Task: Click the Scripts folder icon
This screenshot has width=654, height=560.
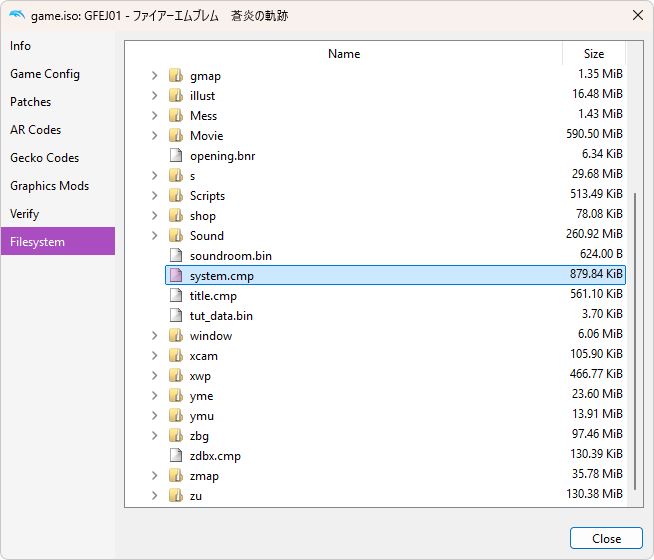Action: 176,196
